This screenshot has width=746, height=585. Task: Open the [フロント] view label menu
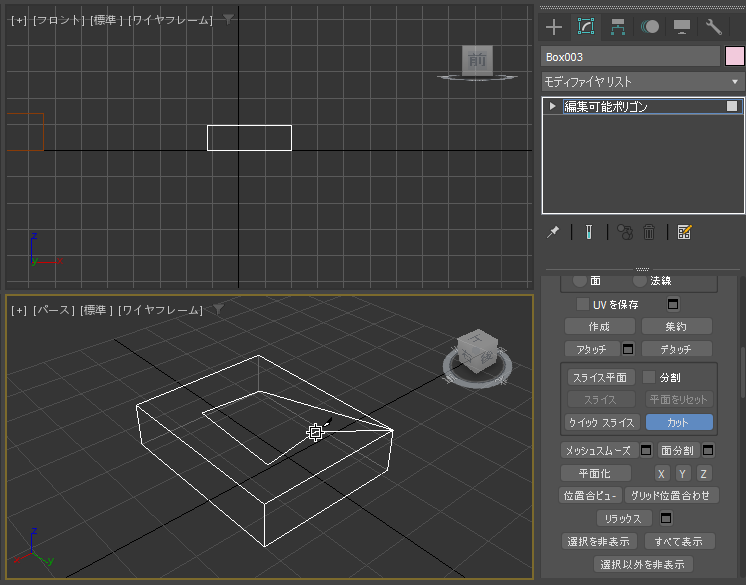(59, 20)
